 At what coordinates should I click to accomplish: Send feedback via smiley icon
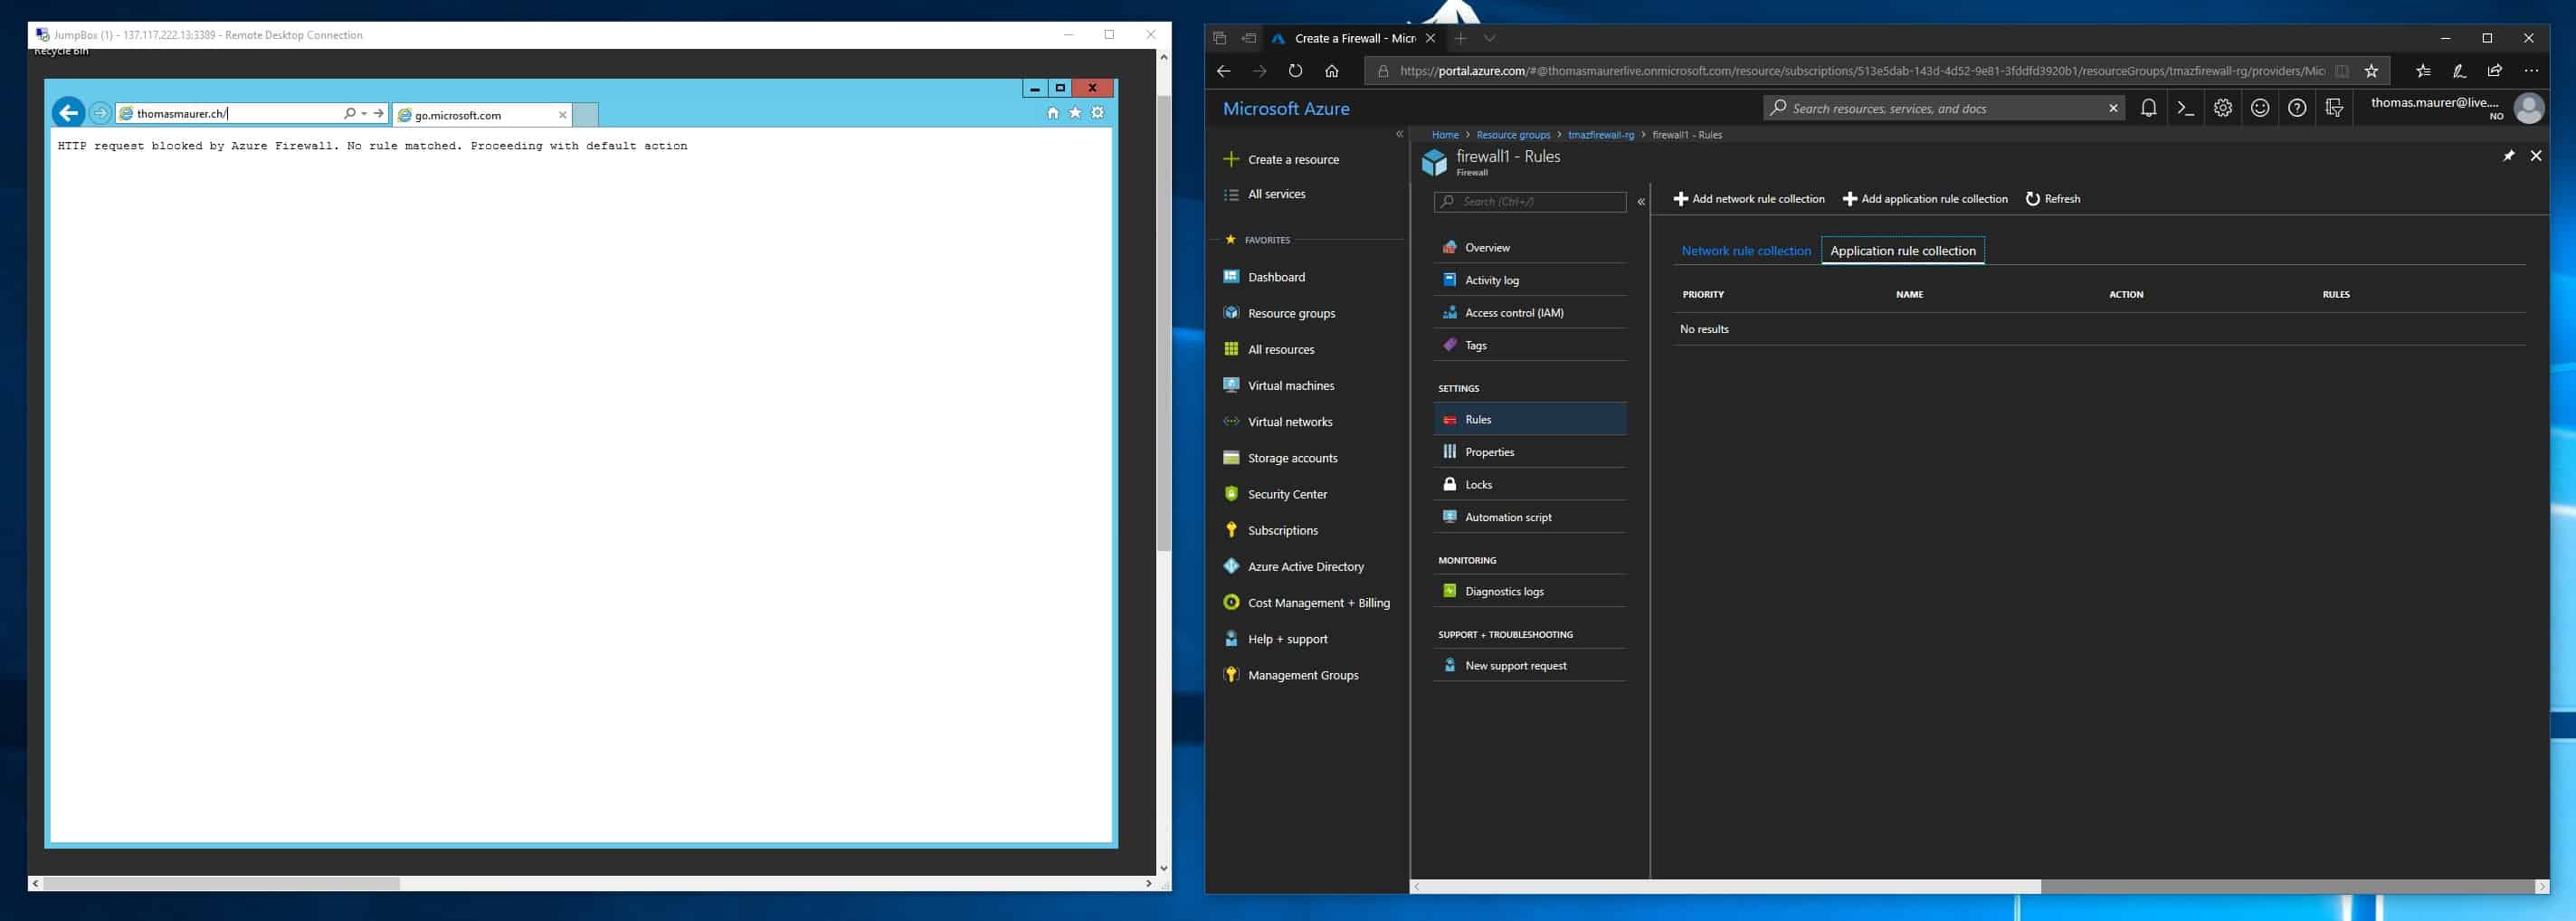(x=2259, y=108)
